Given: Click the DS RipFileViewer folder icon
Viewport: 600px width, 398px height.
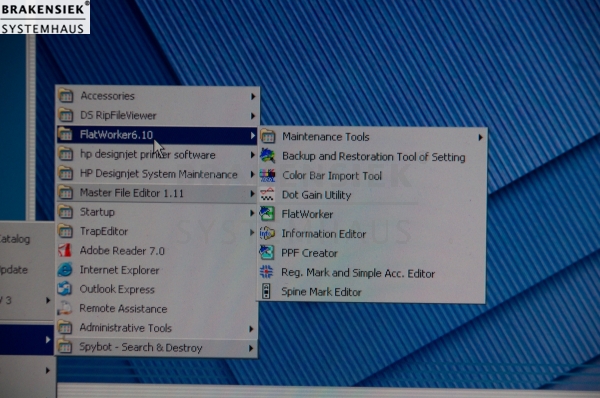Looking at the screenshot, I should click(66, 115).
